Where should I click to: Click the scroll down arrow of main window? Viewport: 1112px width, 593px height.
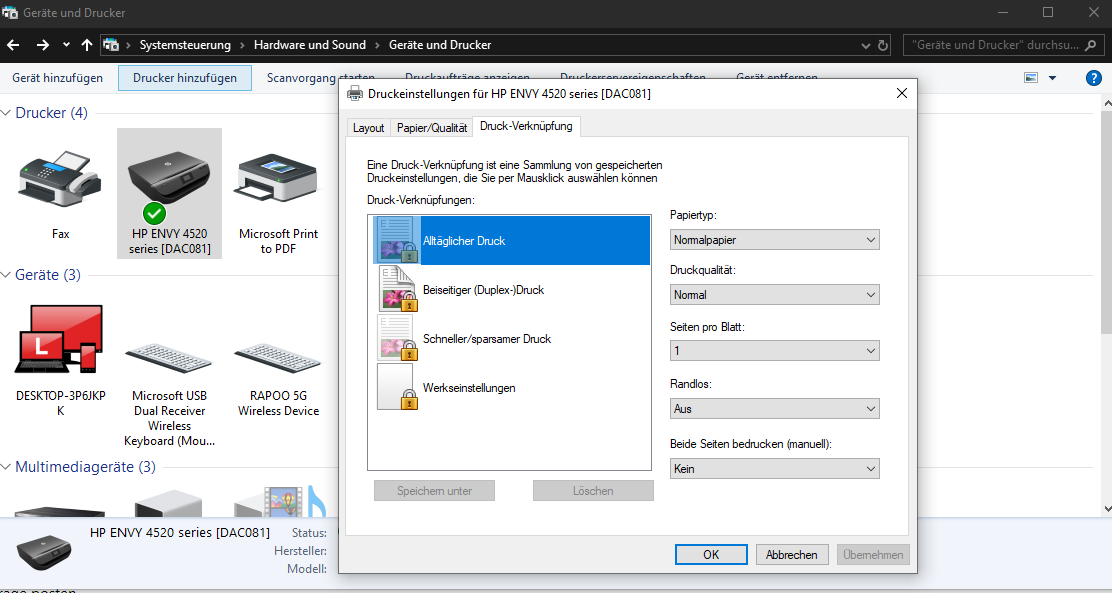[1107, 509]
